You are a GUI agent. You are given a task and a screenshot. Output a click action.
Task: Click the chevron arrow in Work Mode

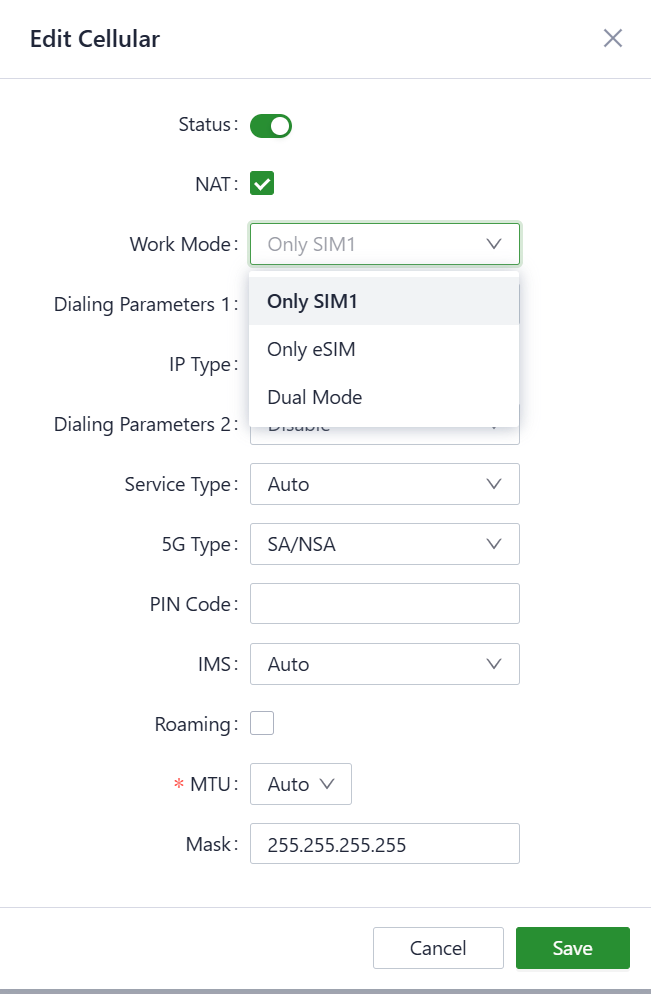coord(493,244)
